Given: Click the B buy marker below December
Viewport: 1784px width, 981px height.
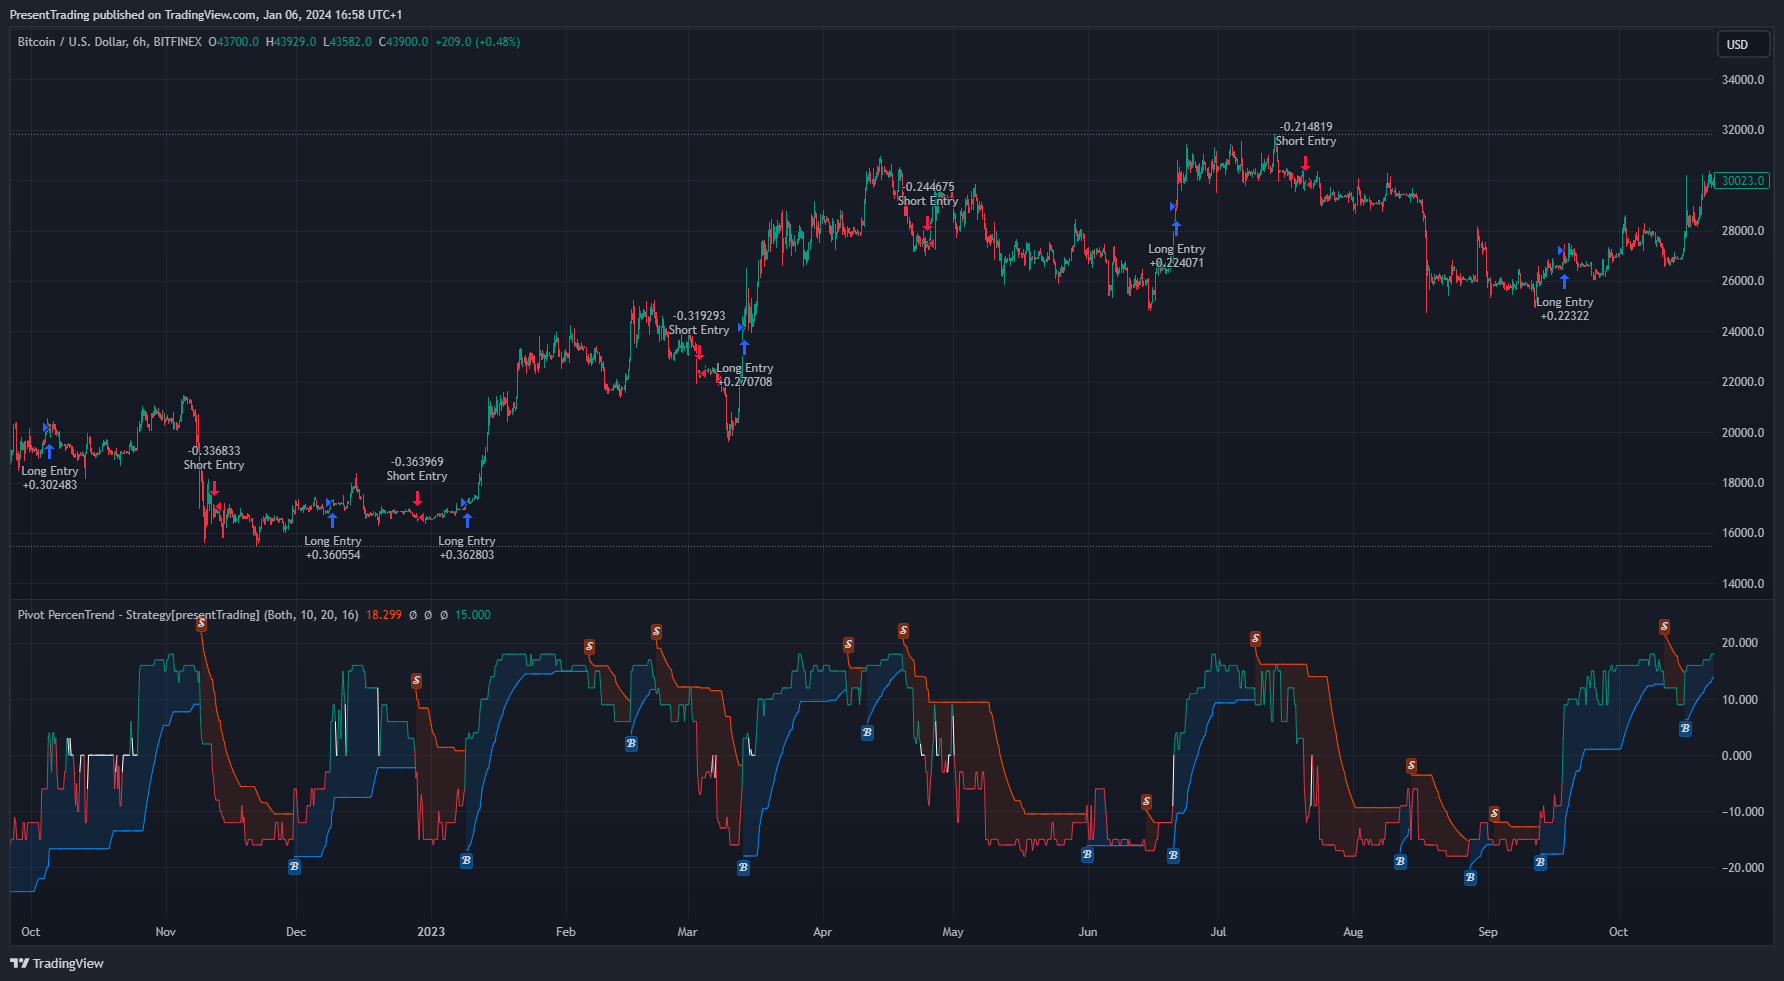Looking at the screenshot, I should pos(294,867).
